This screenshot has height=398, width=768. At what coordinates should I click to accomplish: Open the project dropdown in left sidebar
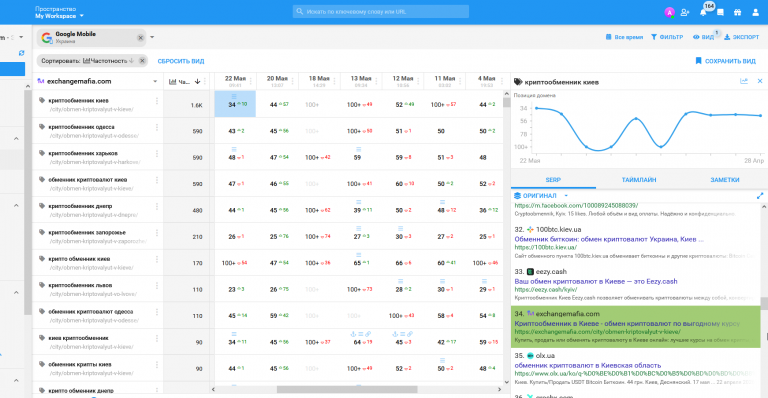tap(21, 37)
